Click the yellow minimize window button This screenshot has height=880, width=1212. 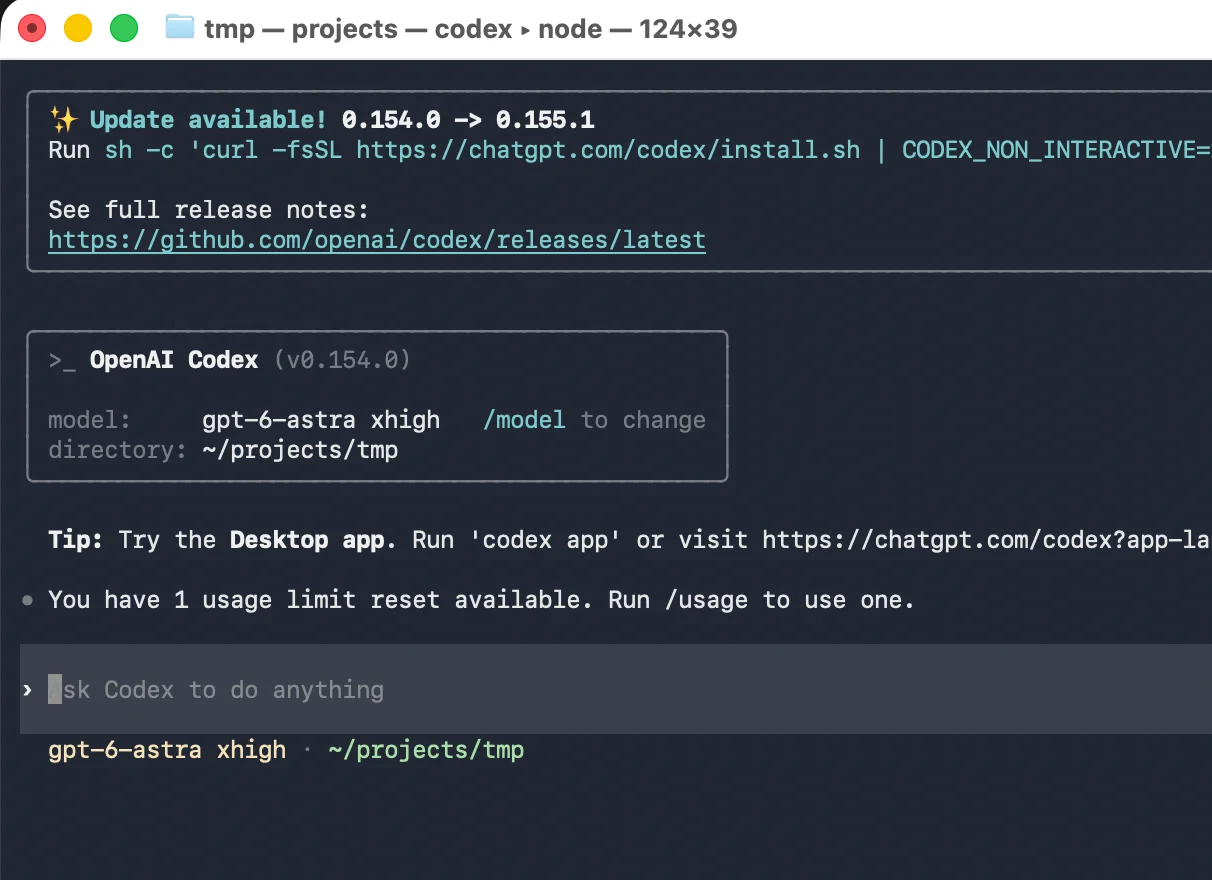(x=78, y=29)
